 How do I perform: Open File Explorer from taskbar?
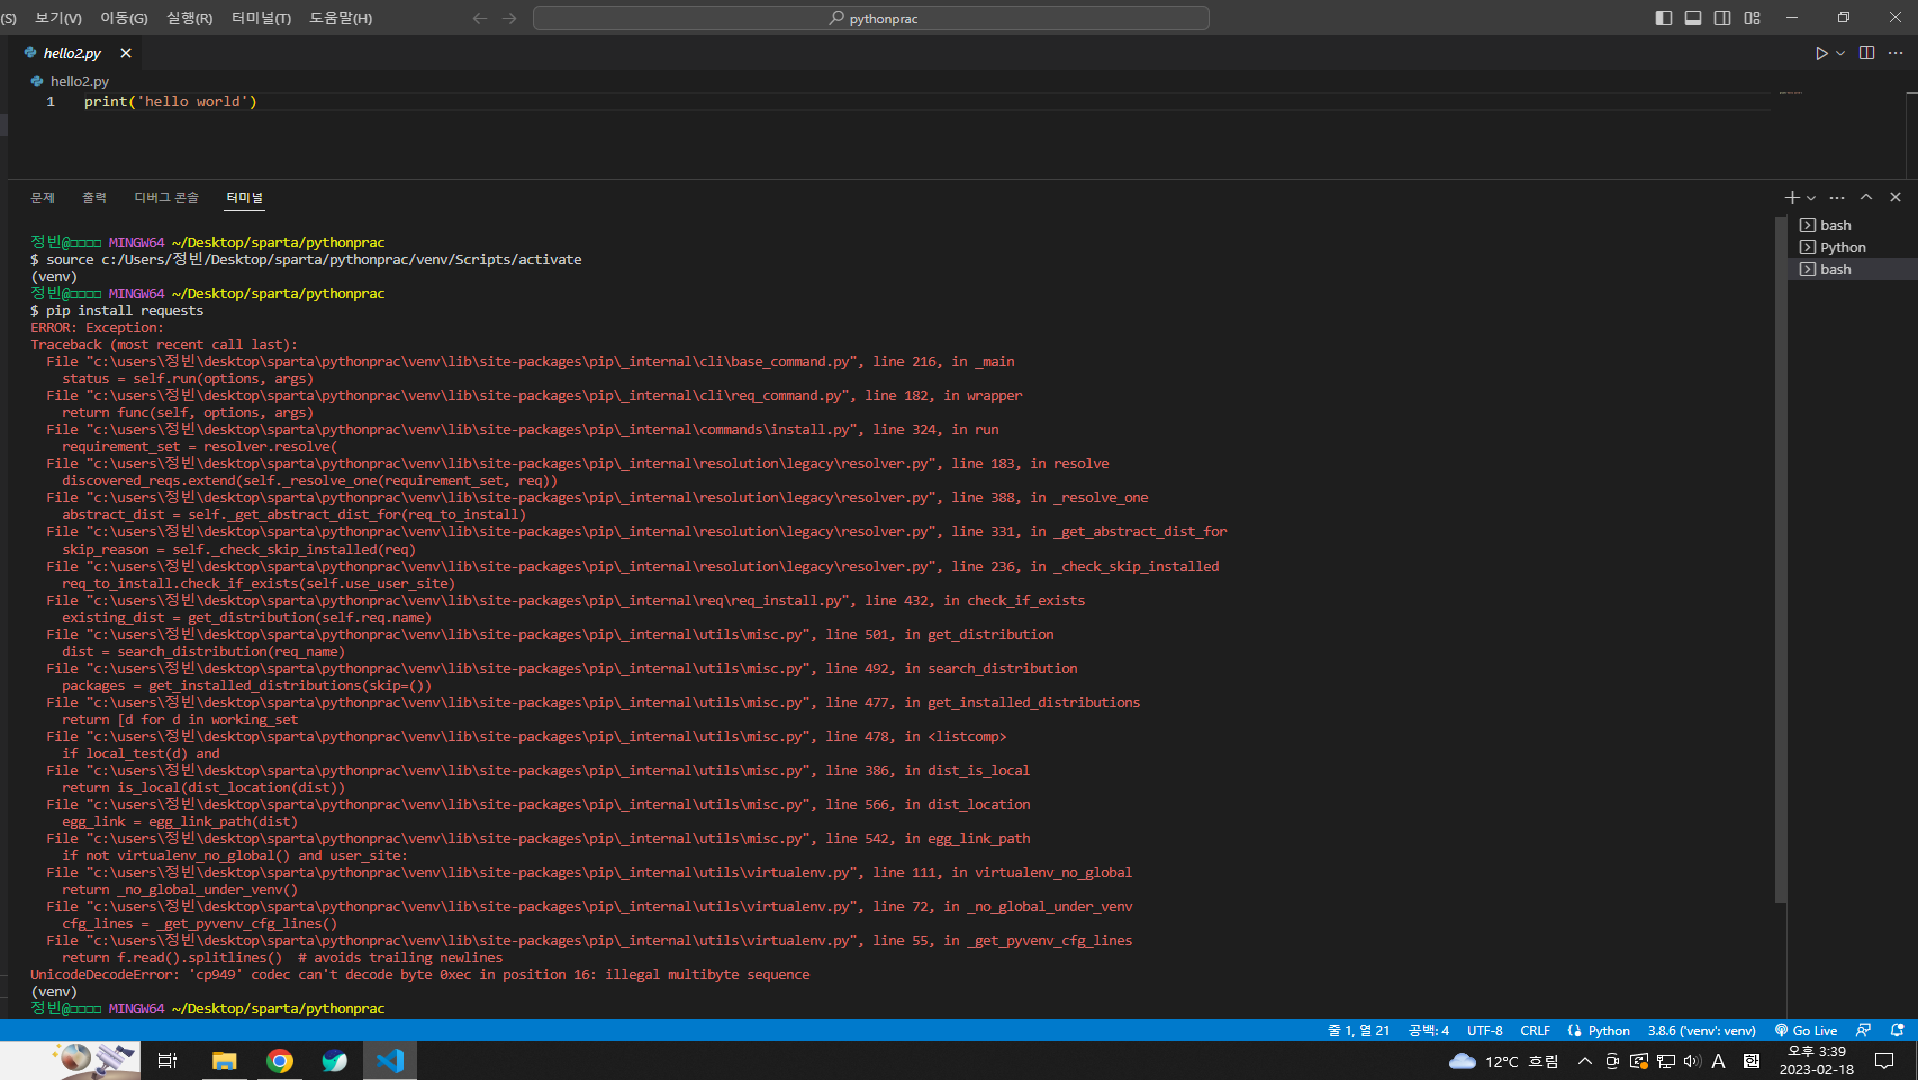click(224, 1061)
